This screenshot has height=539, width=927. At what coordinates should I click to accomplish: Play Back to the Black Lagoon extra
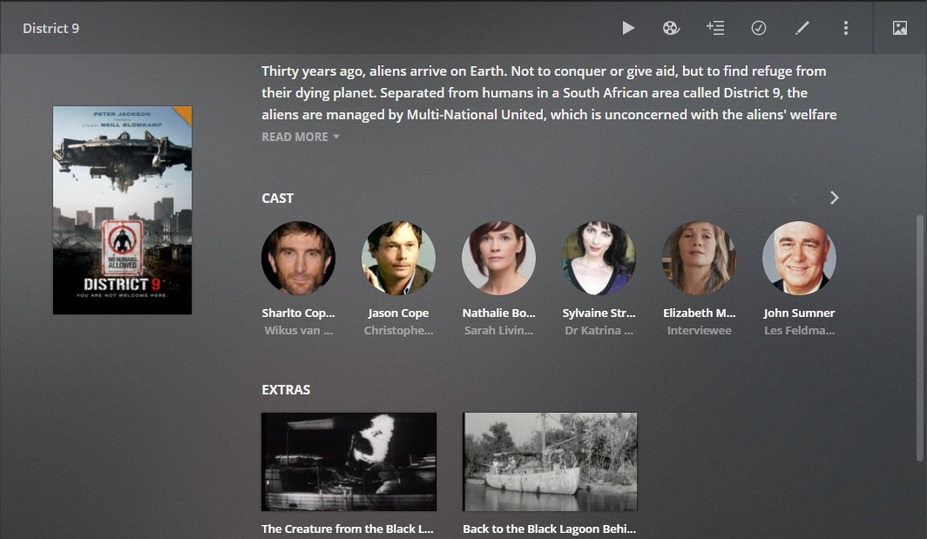(550, 462)
